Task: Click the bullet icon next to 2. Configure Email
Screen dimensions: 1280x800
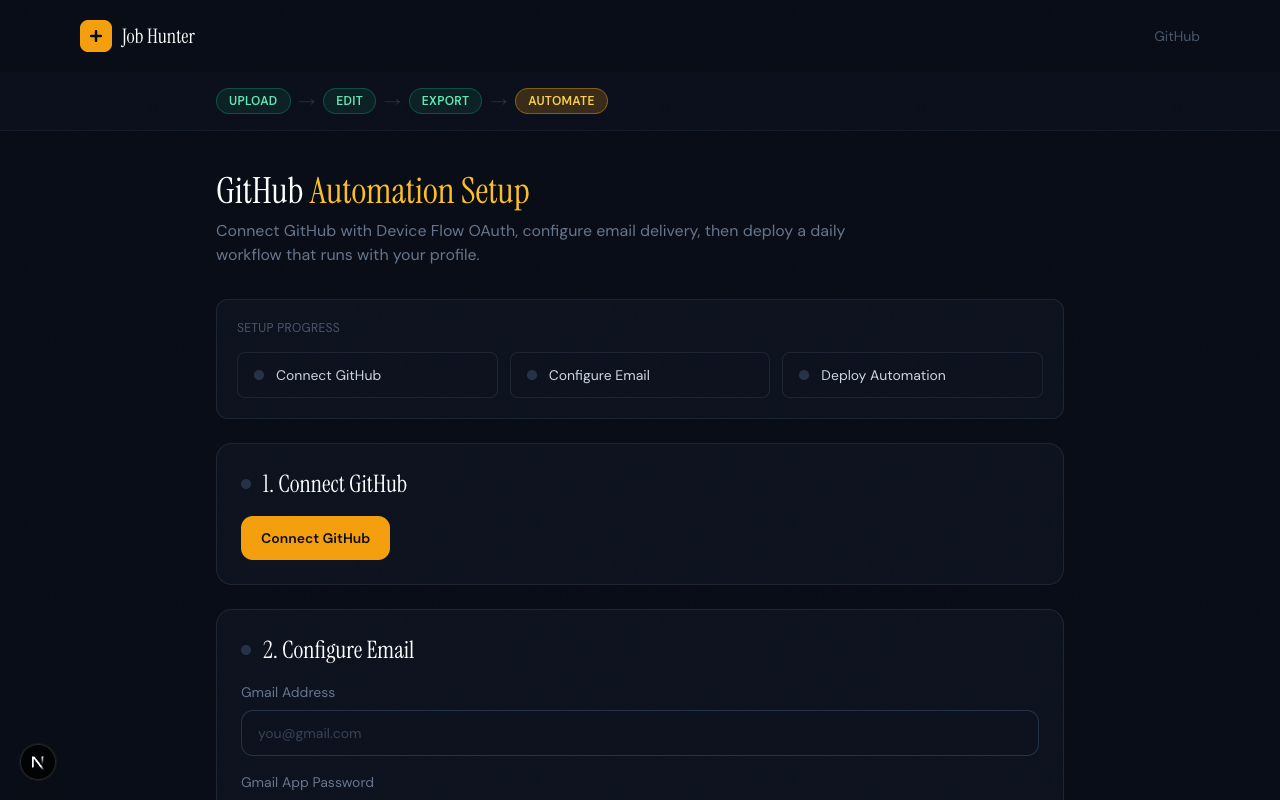Action: click(x=246, y=649)
